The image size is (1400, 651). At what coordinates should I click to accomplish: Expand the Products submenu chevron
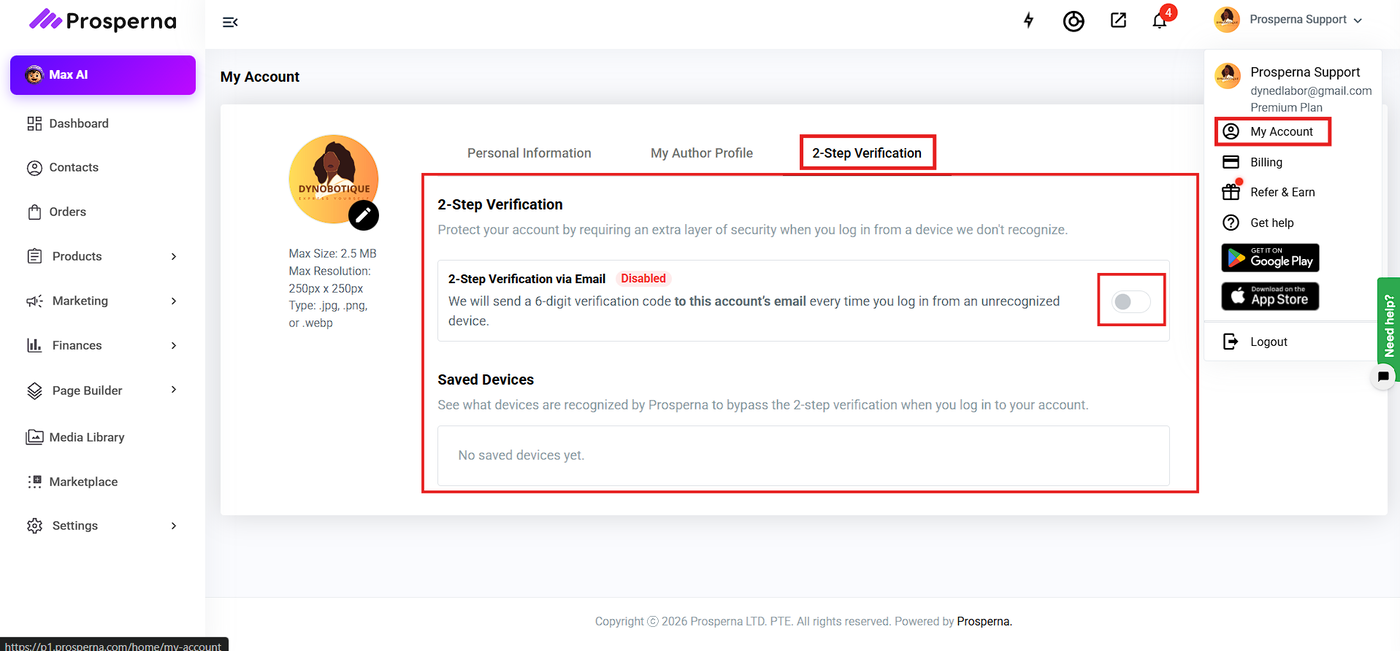tap(174, 257)
